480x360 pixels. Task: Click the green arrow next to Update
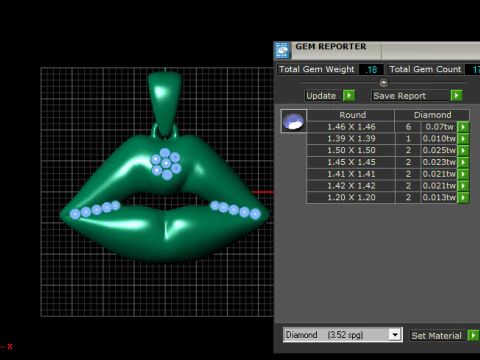click(x=349, y=96)
